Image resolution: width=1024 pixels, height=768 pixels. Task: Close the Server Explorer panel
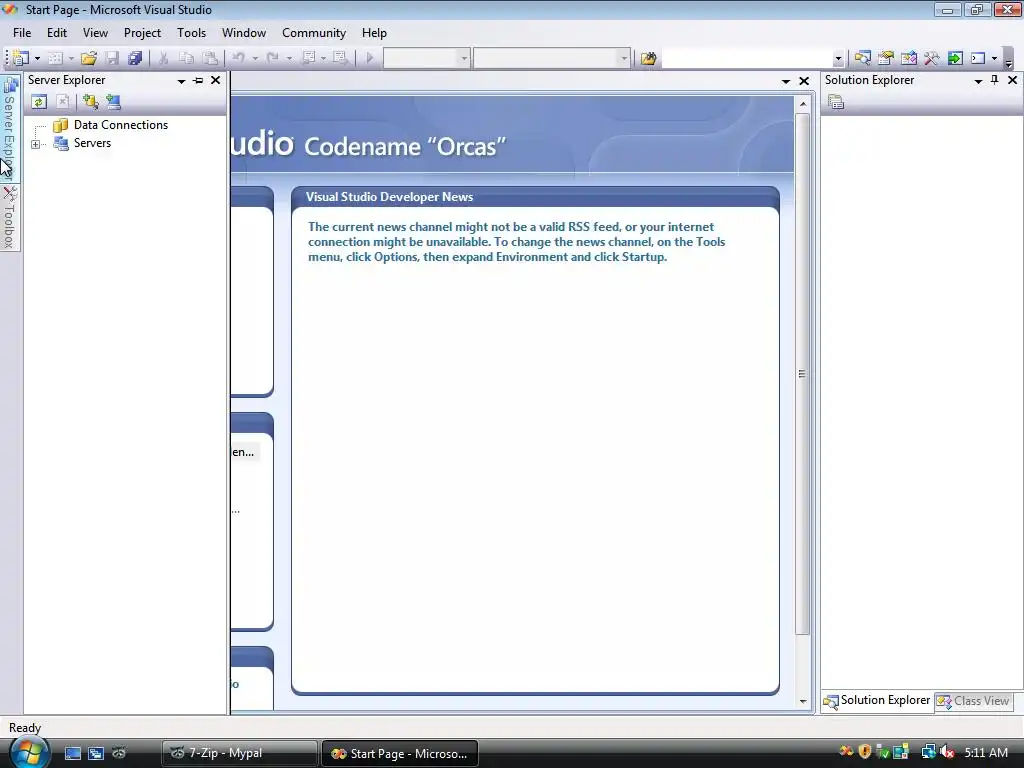(x=216, y=80)
